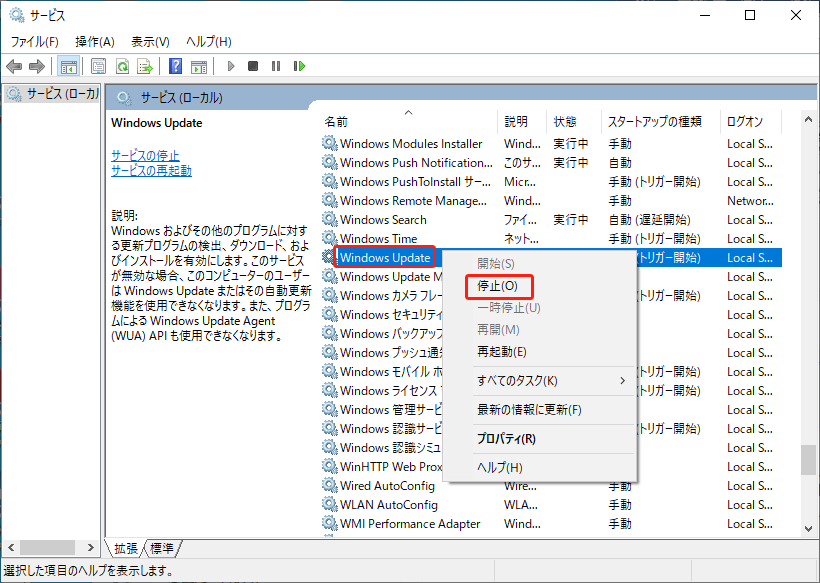Select Windows Push Notification service row
The image size is (820, 583).
pyautogui.click(x=551, y=162)
